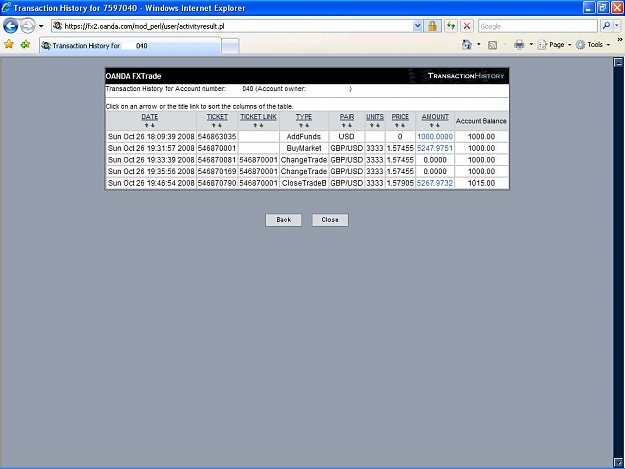This screenshot has width=625, height=469.
Task: Stop loading with the red X icon
Action: pos(467,26)
